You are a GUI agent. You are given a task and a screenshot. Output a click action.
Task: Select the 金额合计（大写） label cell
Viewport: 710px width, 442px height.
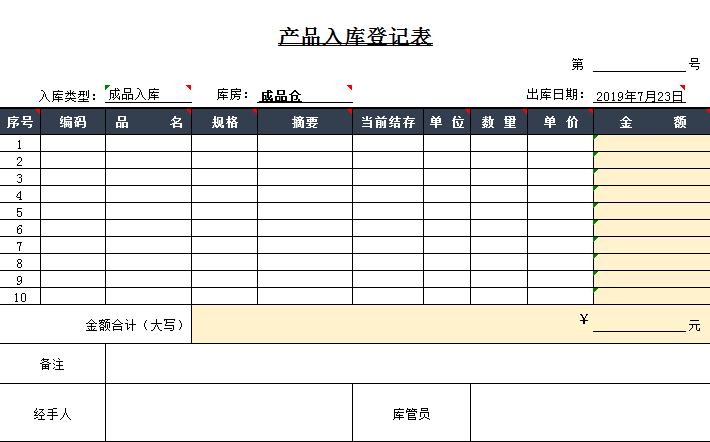(96, 325)
